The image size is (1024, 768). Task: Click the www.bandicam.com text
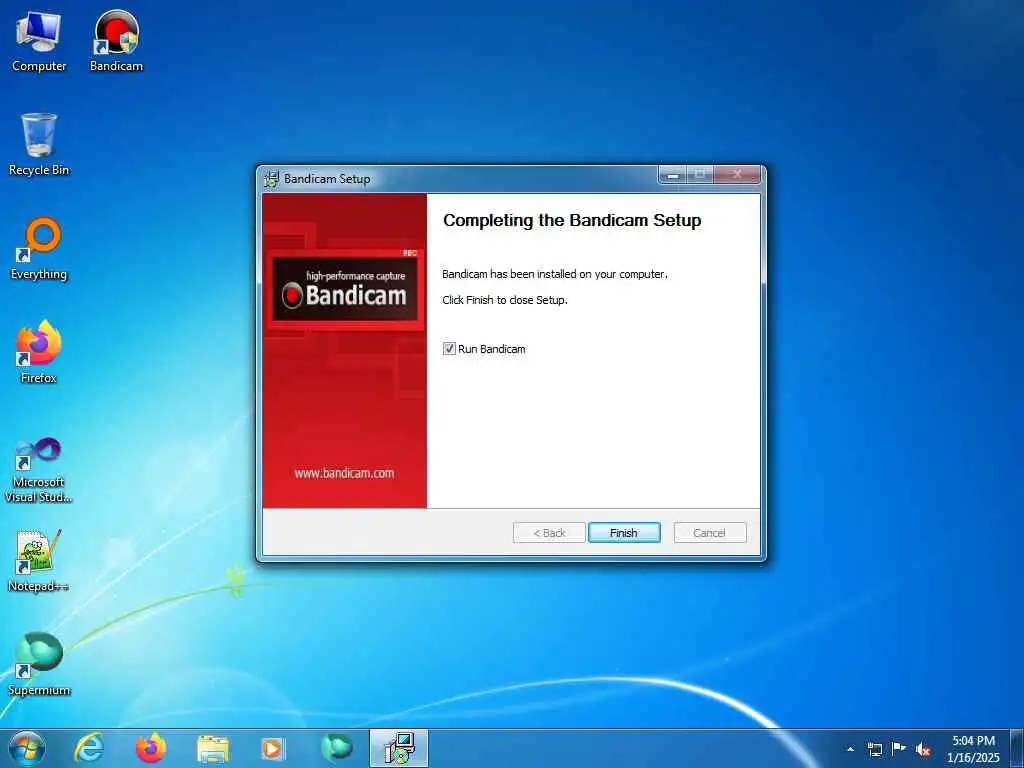click(x=344, y=473)
